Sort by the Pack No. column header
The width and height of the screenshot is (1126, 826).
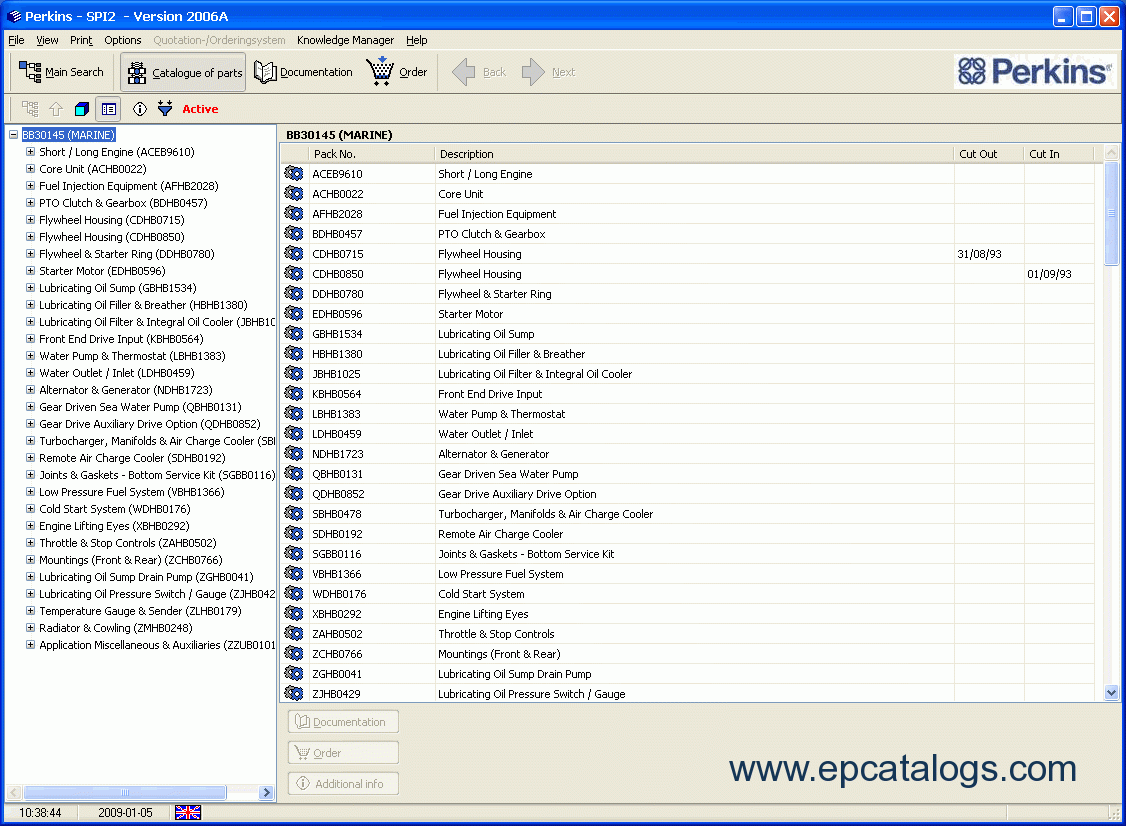click(x=371, y=154)
